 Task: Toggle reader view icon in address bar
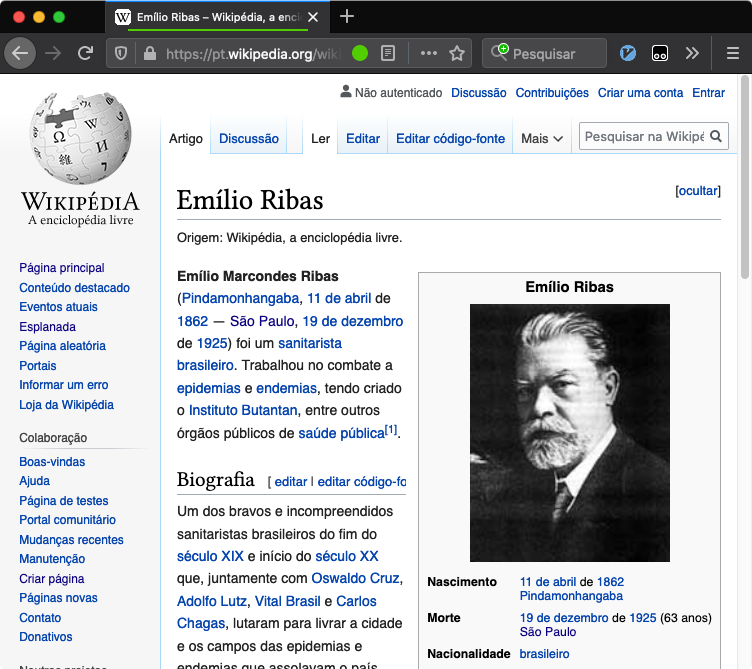[388, 53]
